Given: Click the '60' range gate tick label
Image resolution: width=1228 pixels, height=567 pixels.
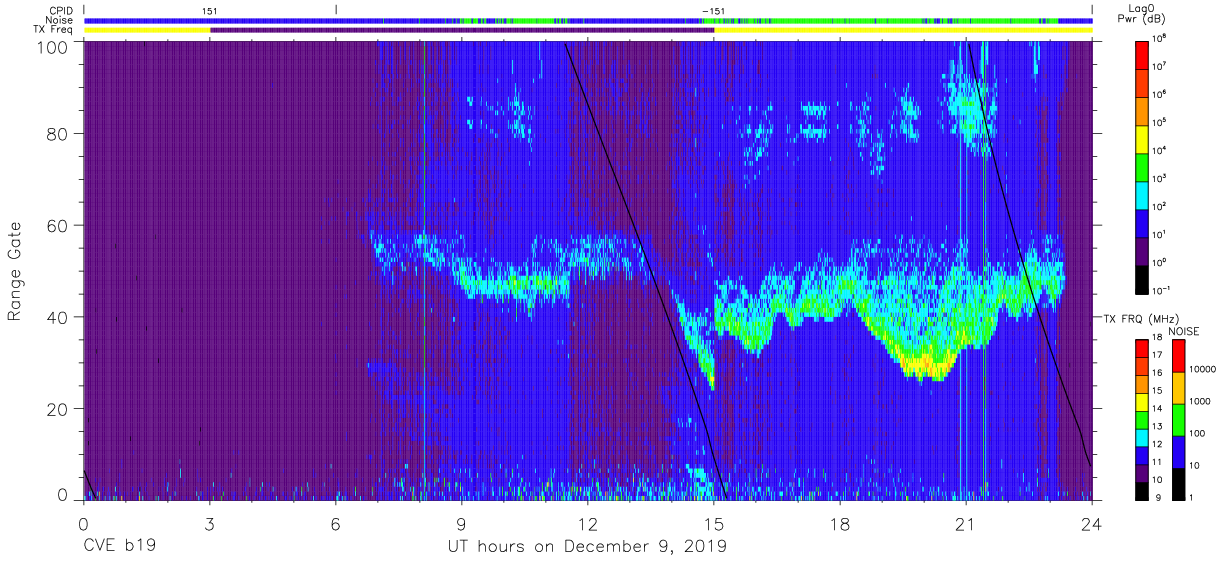Looking at the screenshot, I should click(58, 225).
